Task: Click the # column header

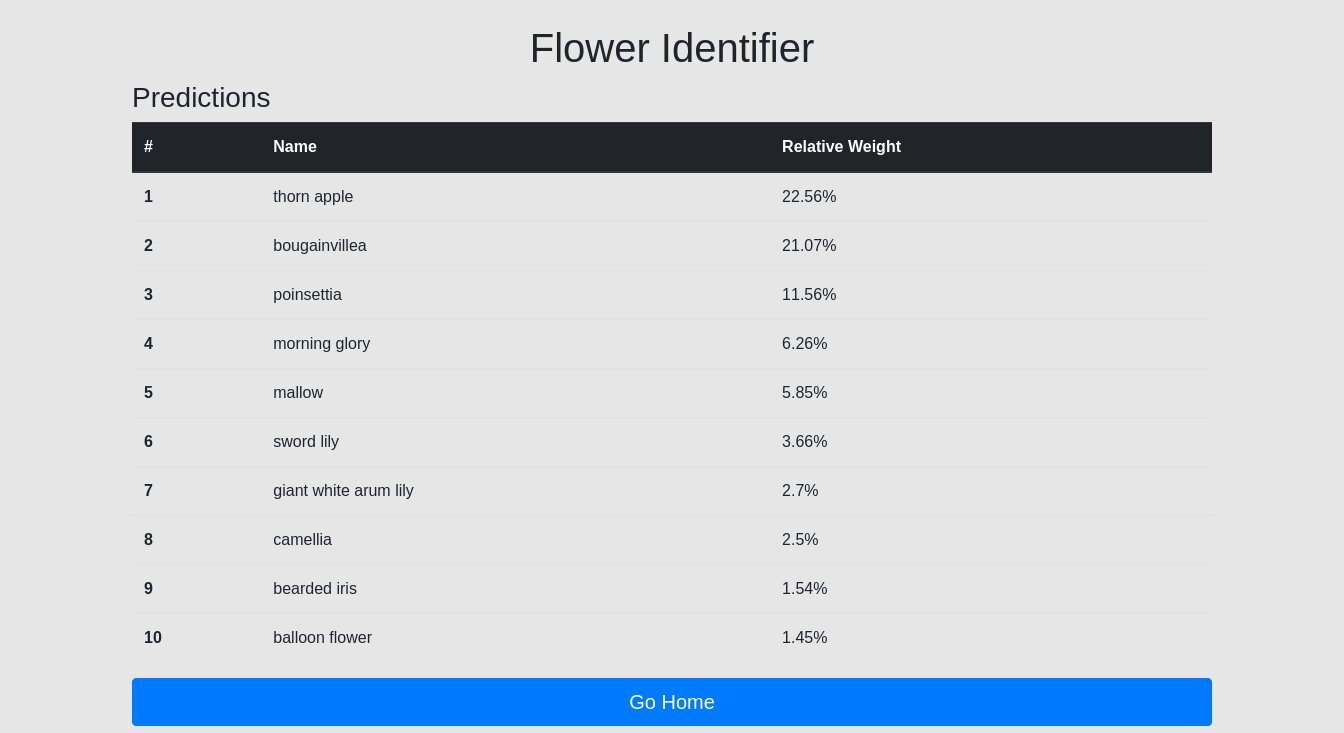Action: (148, 147)
